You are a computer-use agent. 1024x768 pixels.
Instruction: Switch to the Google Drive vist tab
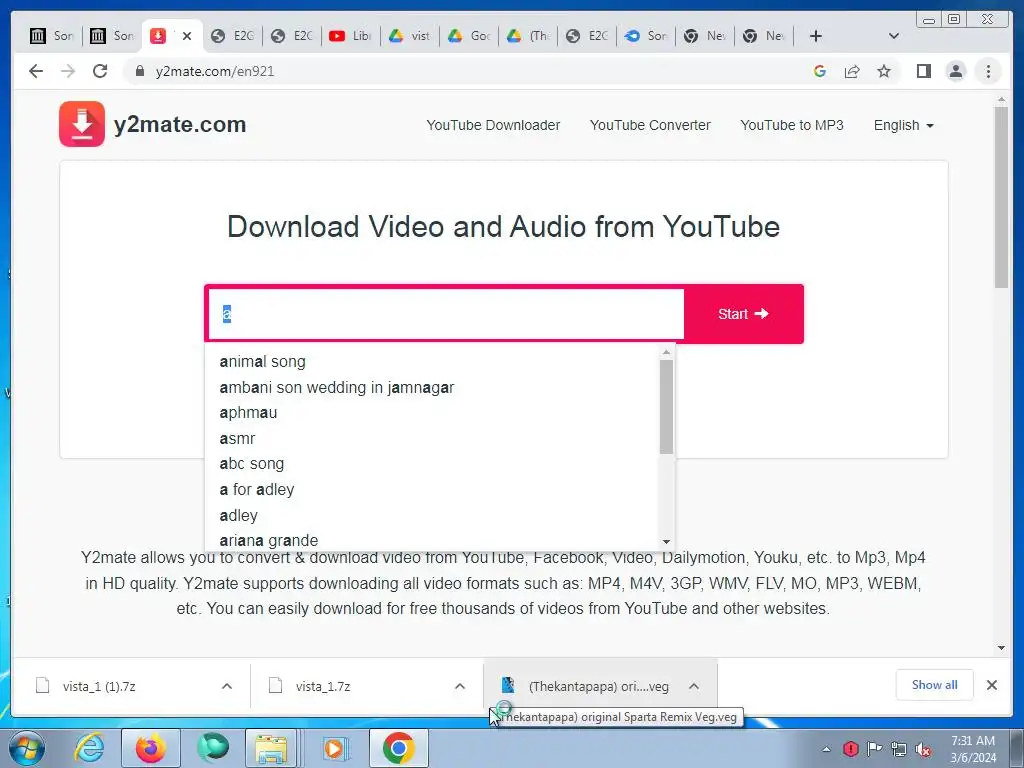click(x=409, y=36)
